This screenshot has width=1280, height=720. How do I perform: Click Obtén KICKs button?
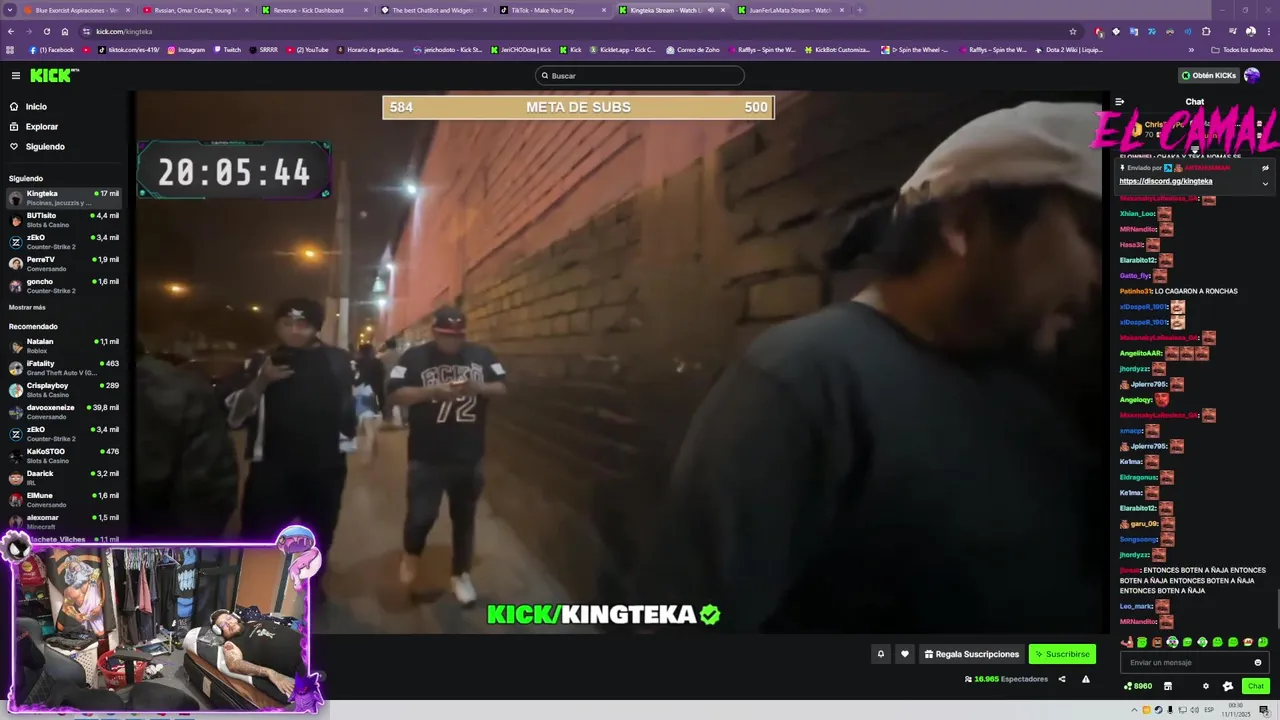pyautogui.click(x=1208, y=75)
